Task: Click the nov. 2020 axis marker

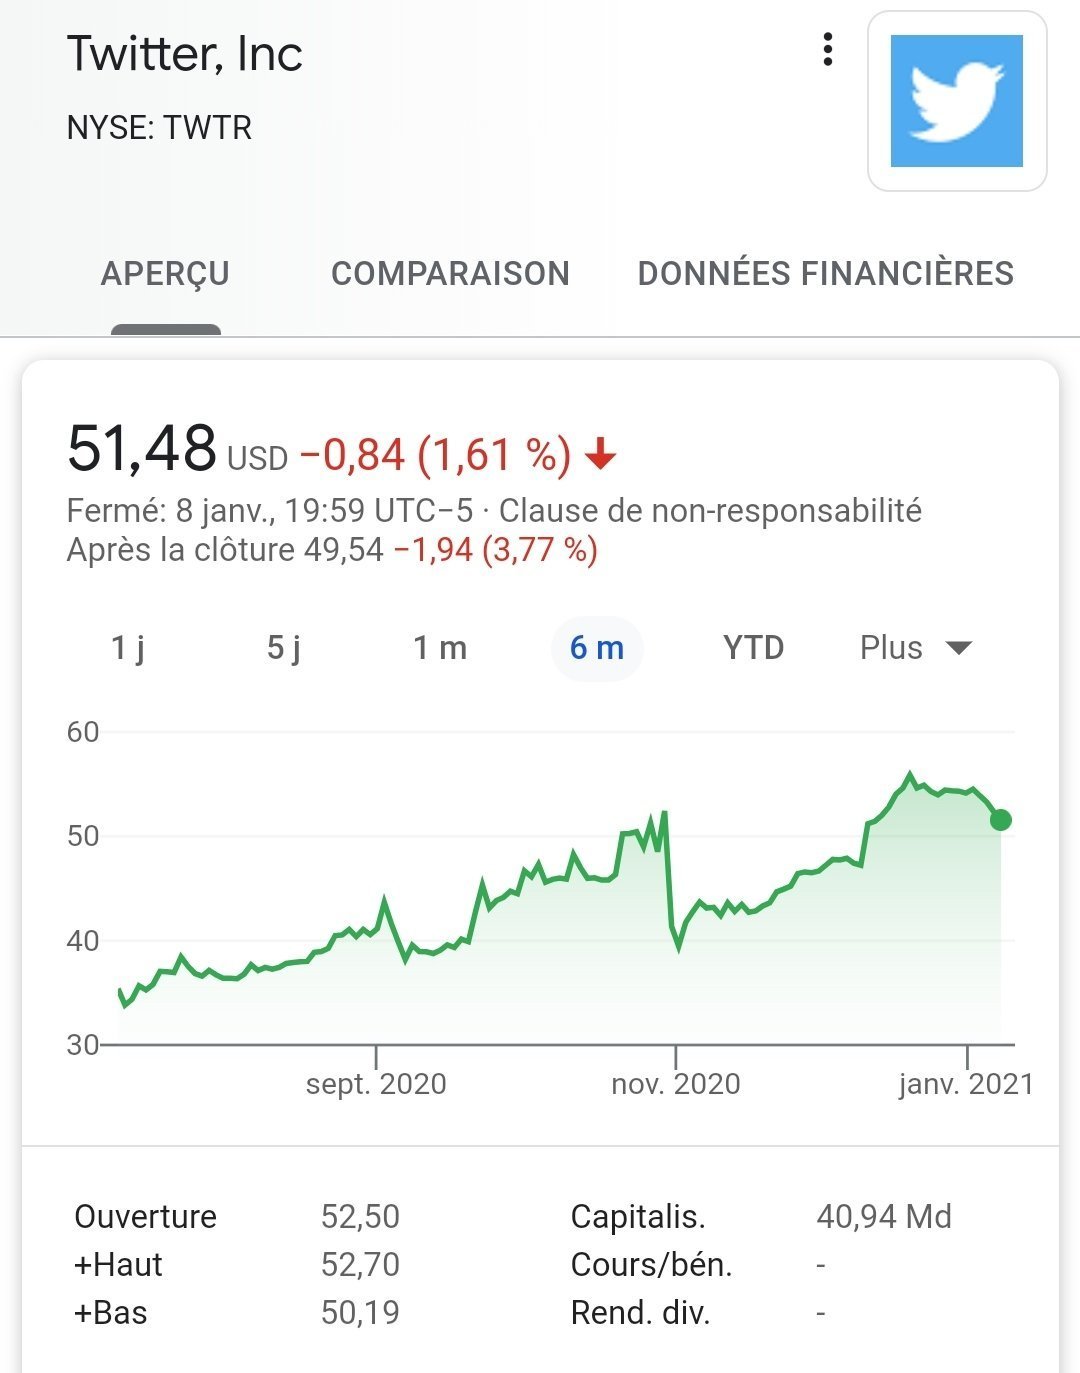Action: click(x=676, y=1083)
